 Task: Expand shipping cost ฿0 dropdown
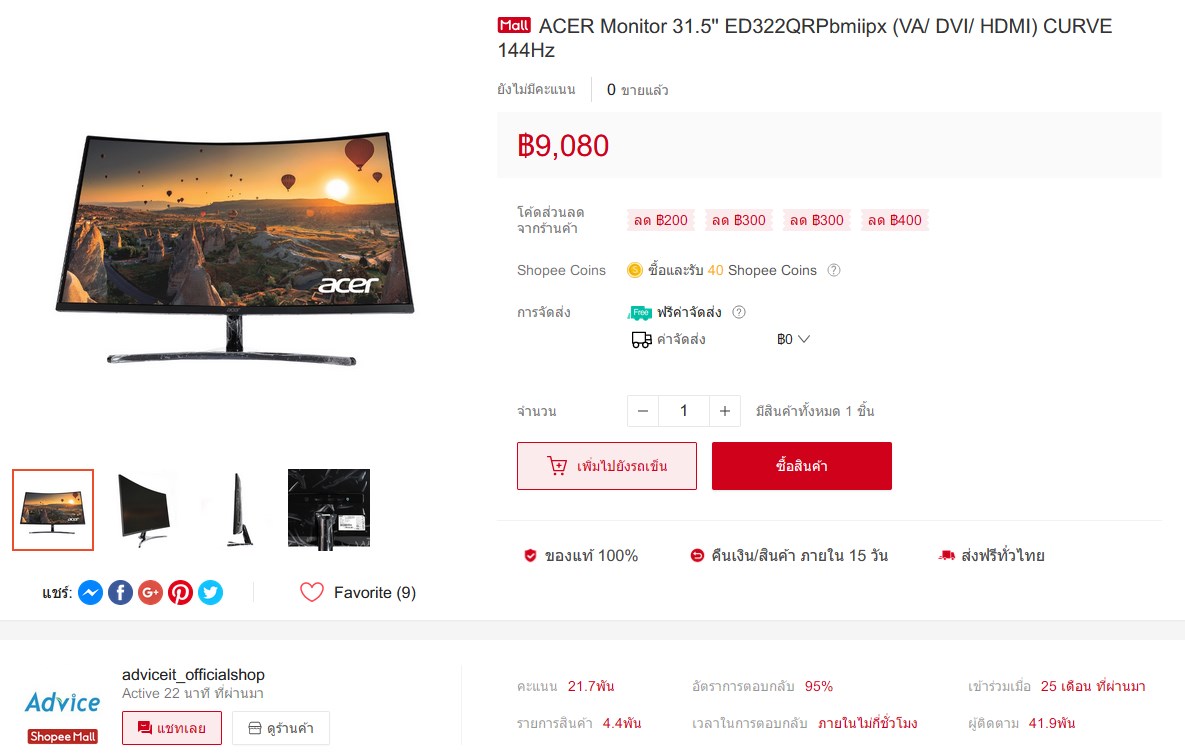click(x=794, y=339)
